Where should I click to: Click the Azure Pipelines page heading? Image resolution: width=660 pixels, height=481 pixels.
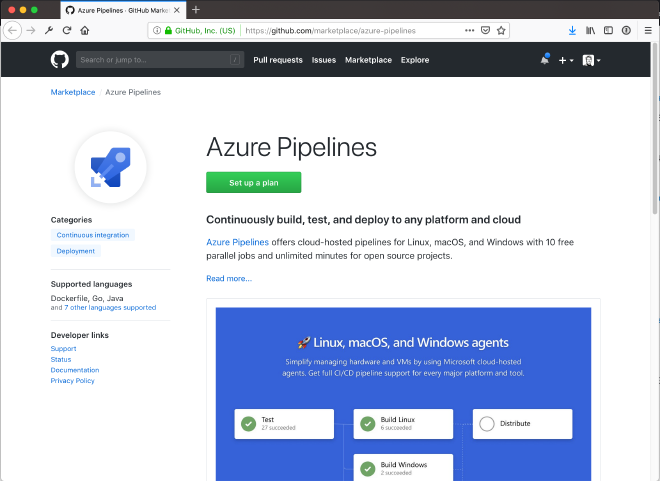(x=291, y=147)
